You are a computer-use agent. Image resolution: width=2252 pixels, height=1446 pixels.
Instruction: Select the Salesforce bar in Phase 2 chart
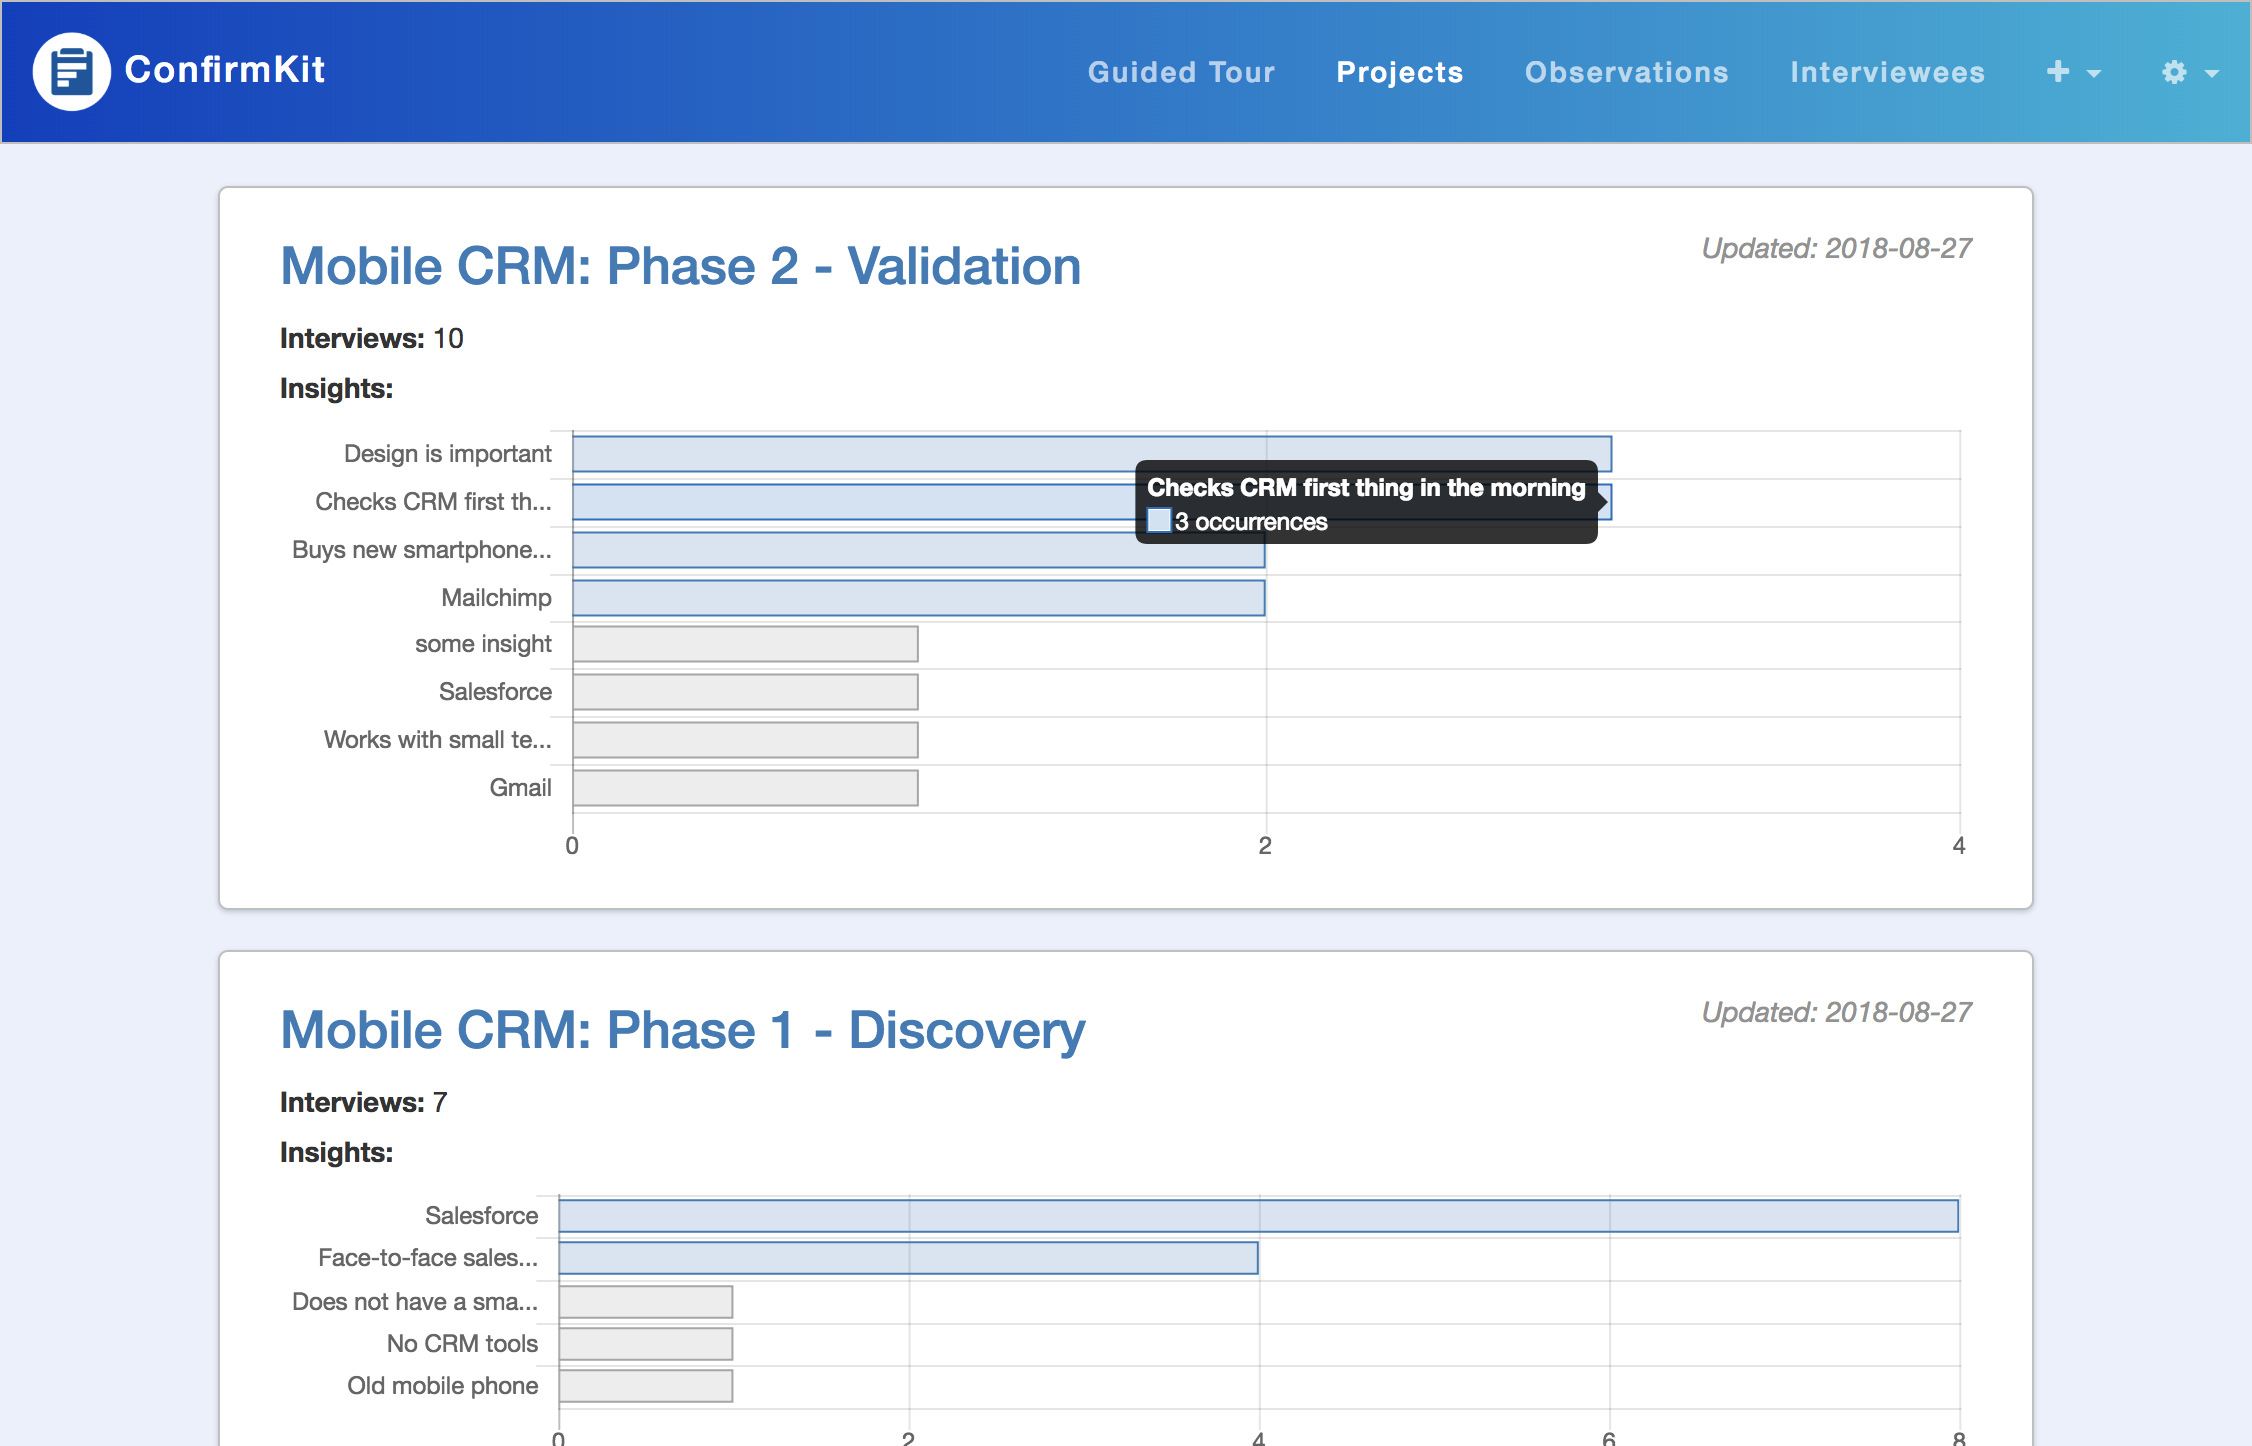[x=746, y=692]
